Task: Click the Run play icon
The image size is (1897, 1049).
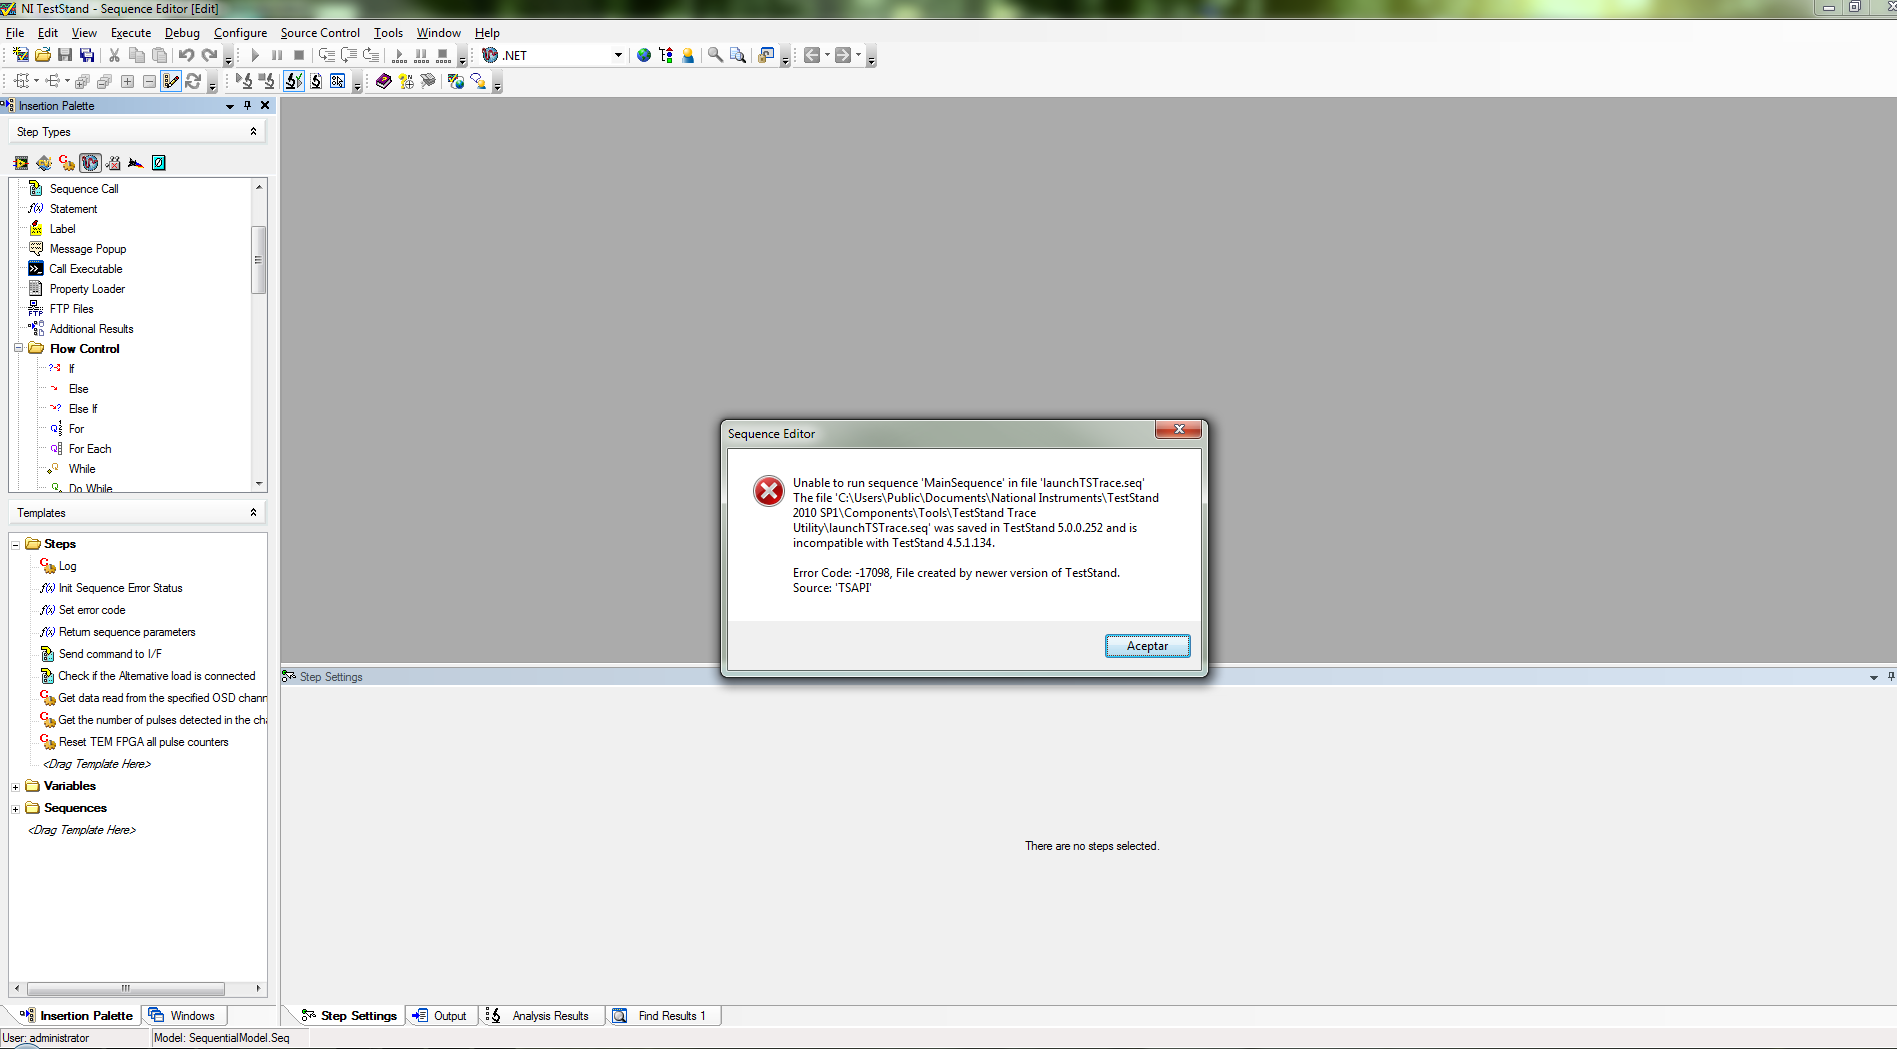Action: [255, 55]
